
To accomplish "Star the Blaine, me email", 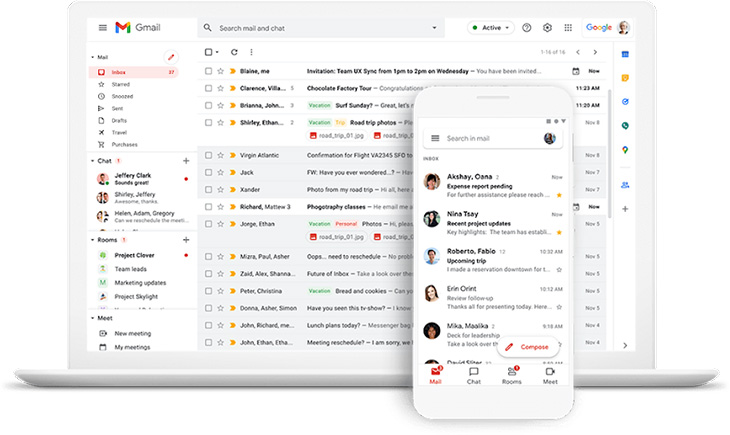I will tap(221, 71).
